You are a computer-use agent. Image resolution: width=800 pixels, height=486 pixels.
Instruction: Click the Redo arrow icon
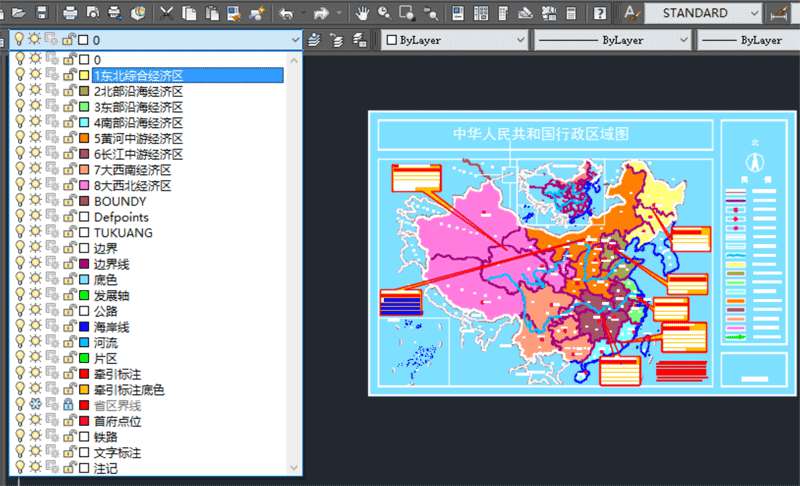tap(322, 13)
